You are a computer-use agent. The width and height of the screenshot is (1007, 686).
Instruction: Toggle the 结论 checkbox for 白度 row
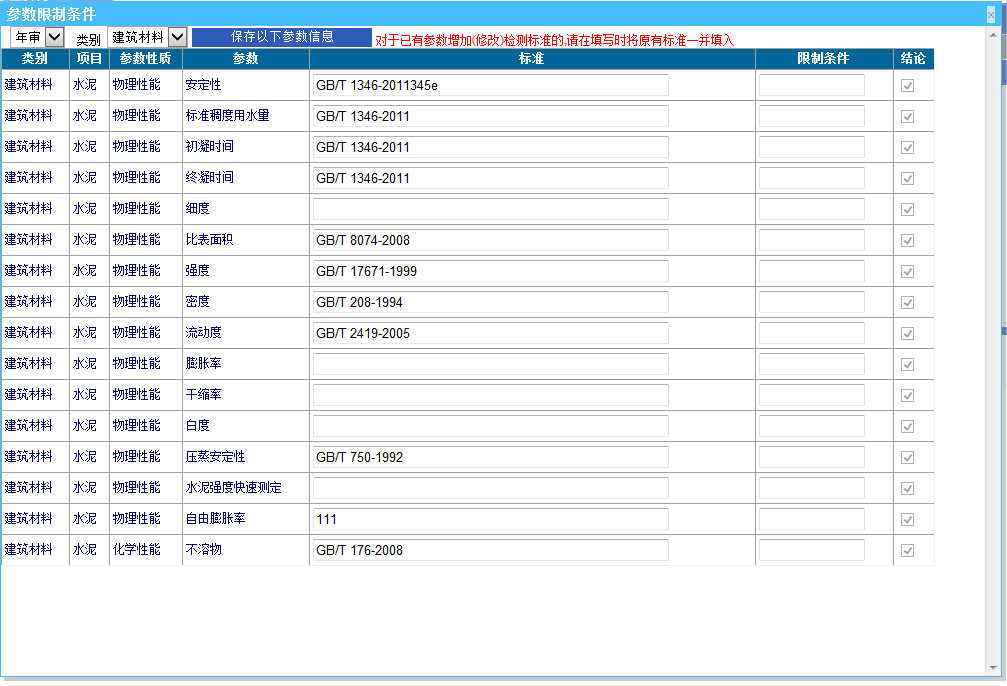(908, 427)
